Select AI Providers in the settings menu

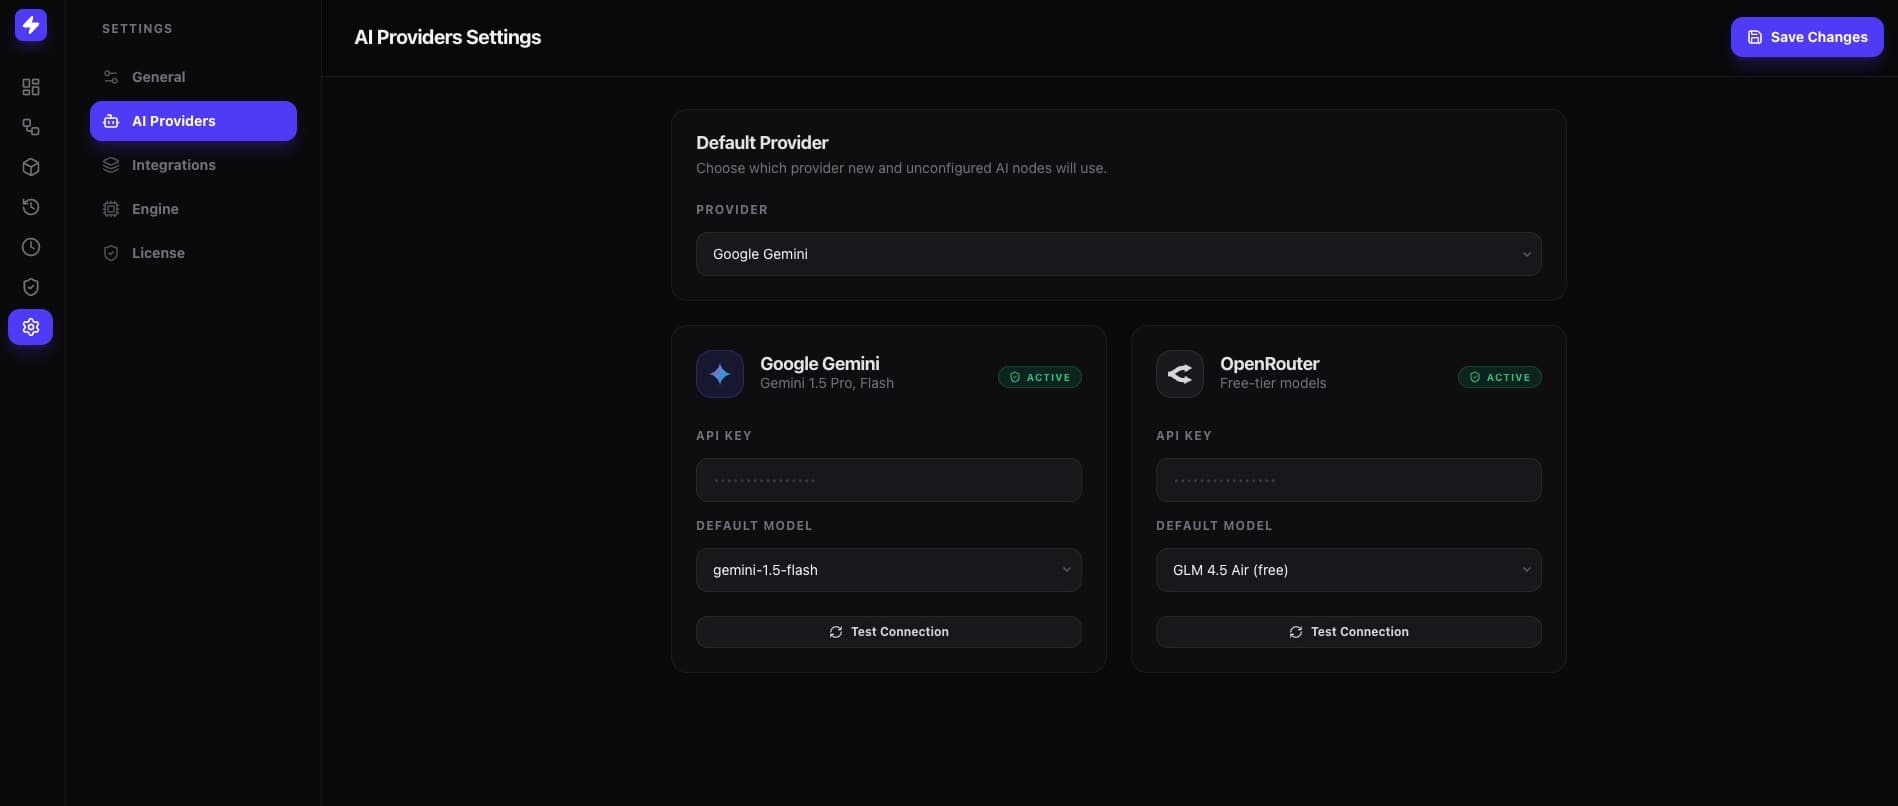point(193,121)
